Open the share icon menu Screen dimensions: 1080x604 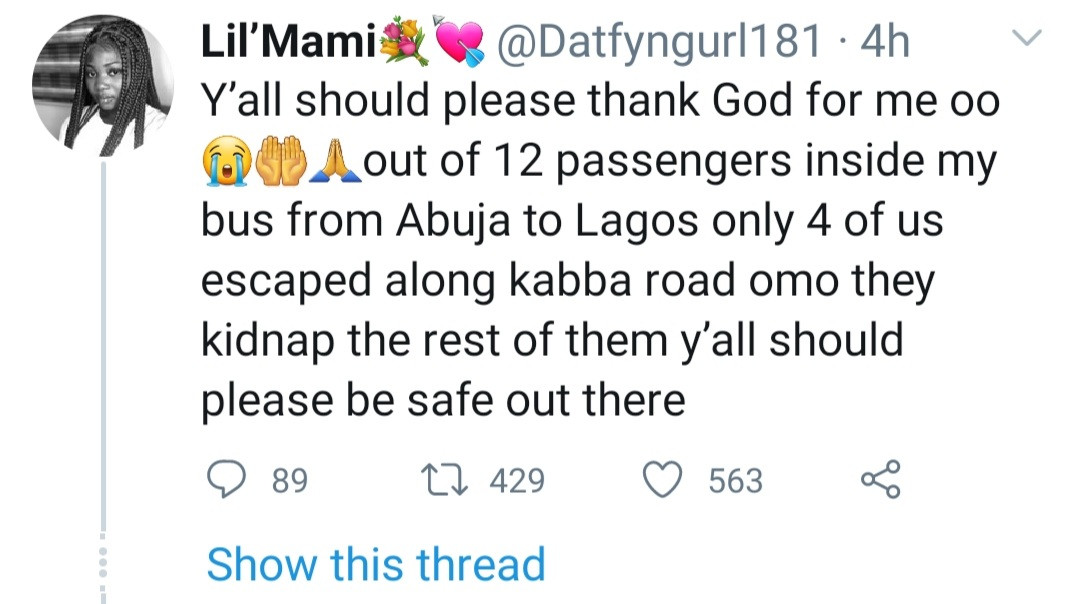880,480
